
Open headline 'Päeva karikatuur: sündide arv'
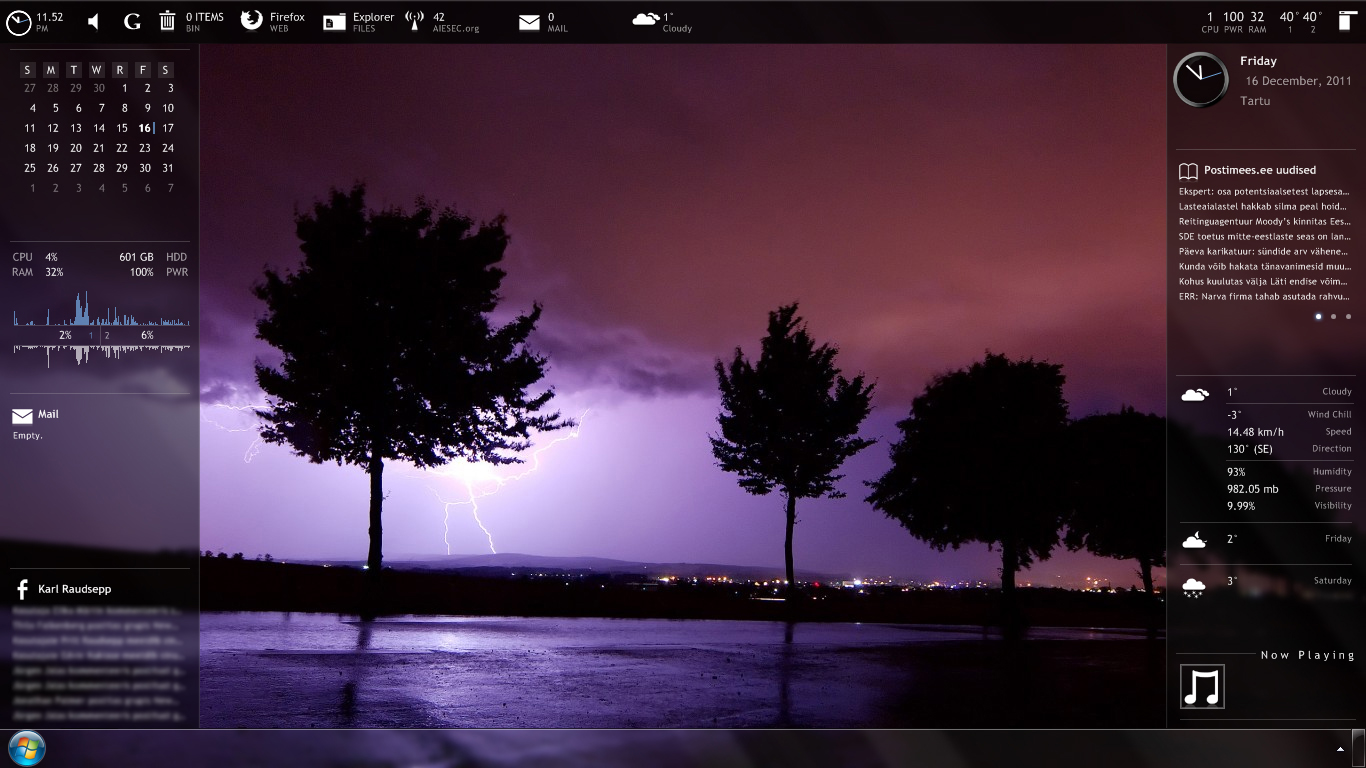tap(1265, 251)
